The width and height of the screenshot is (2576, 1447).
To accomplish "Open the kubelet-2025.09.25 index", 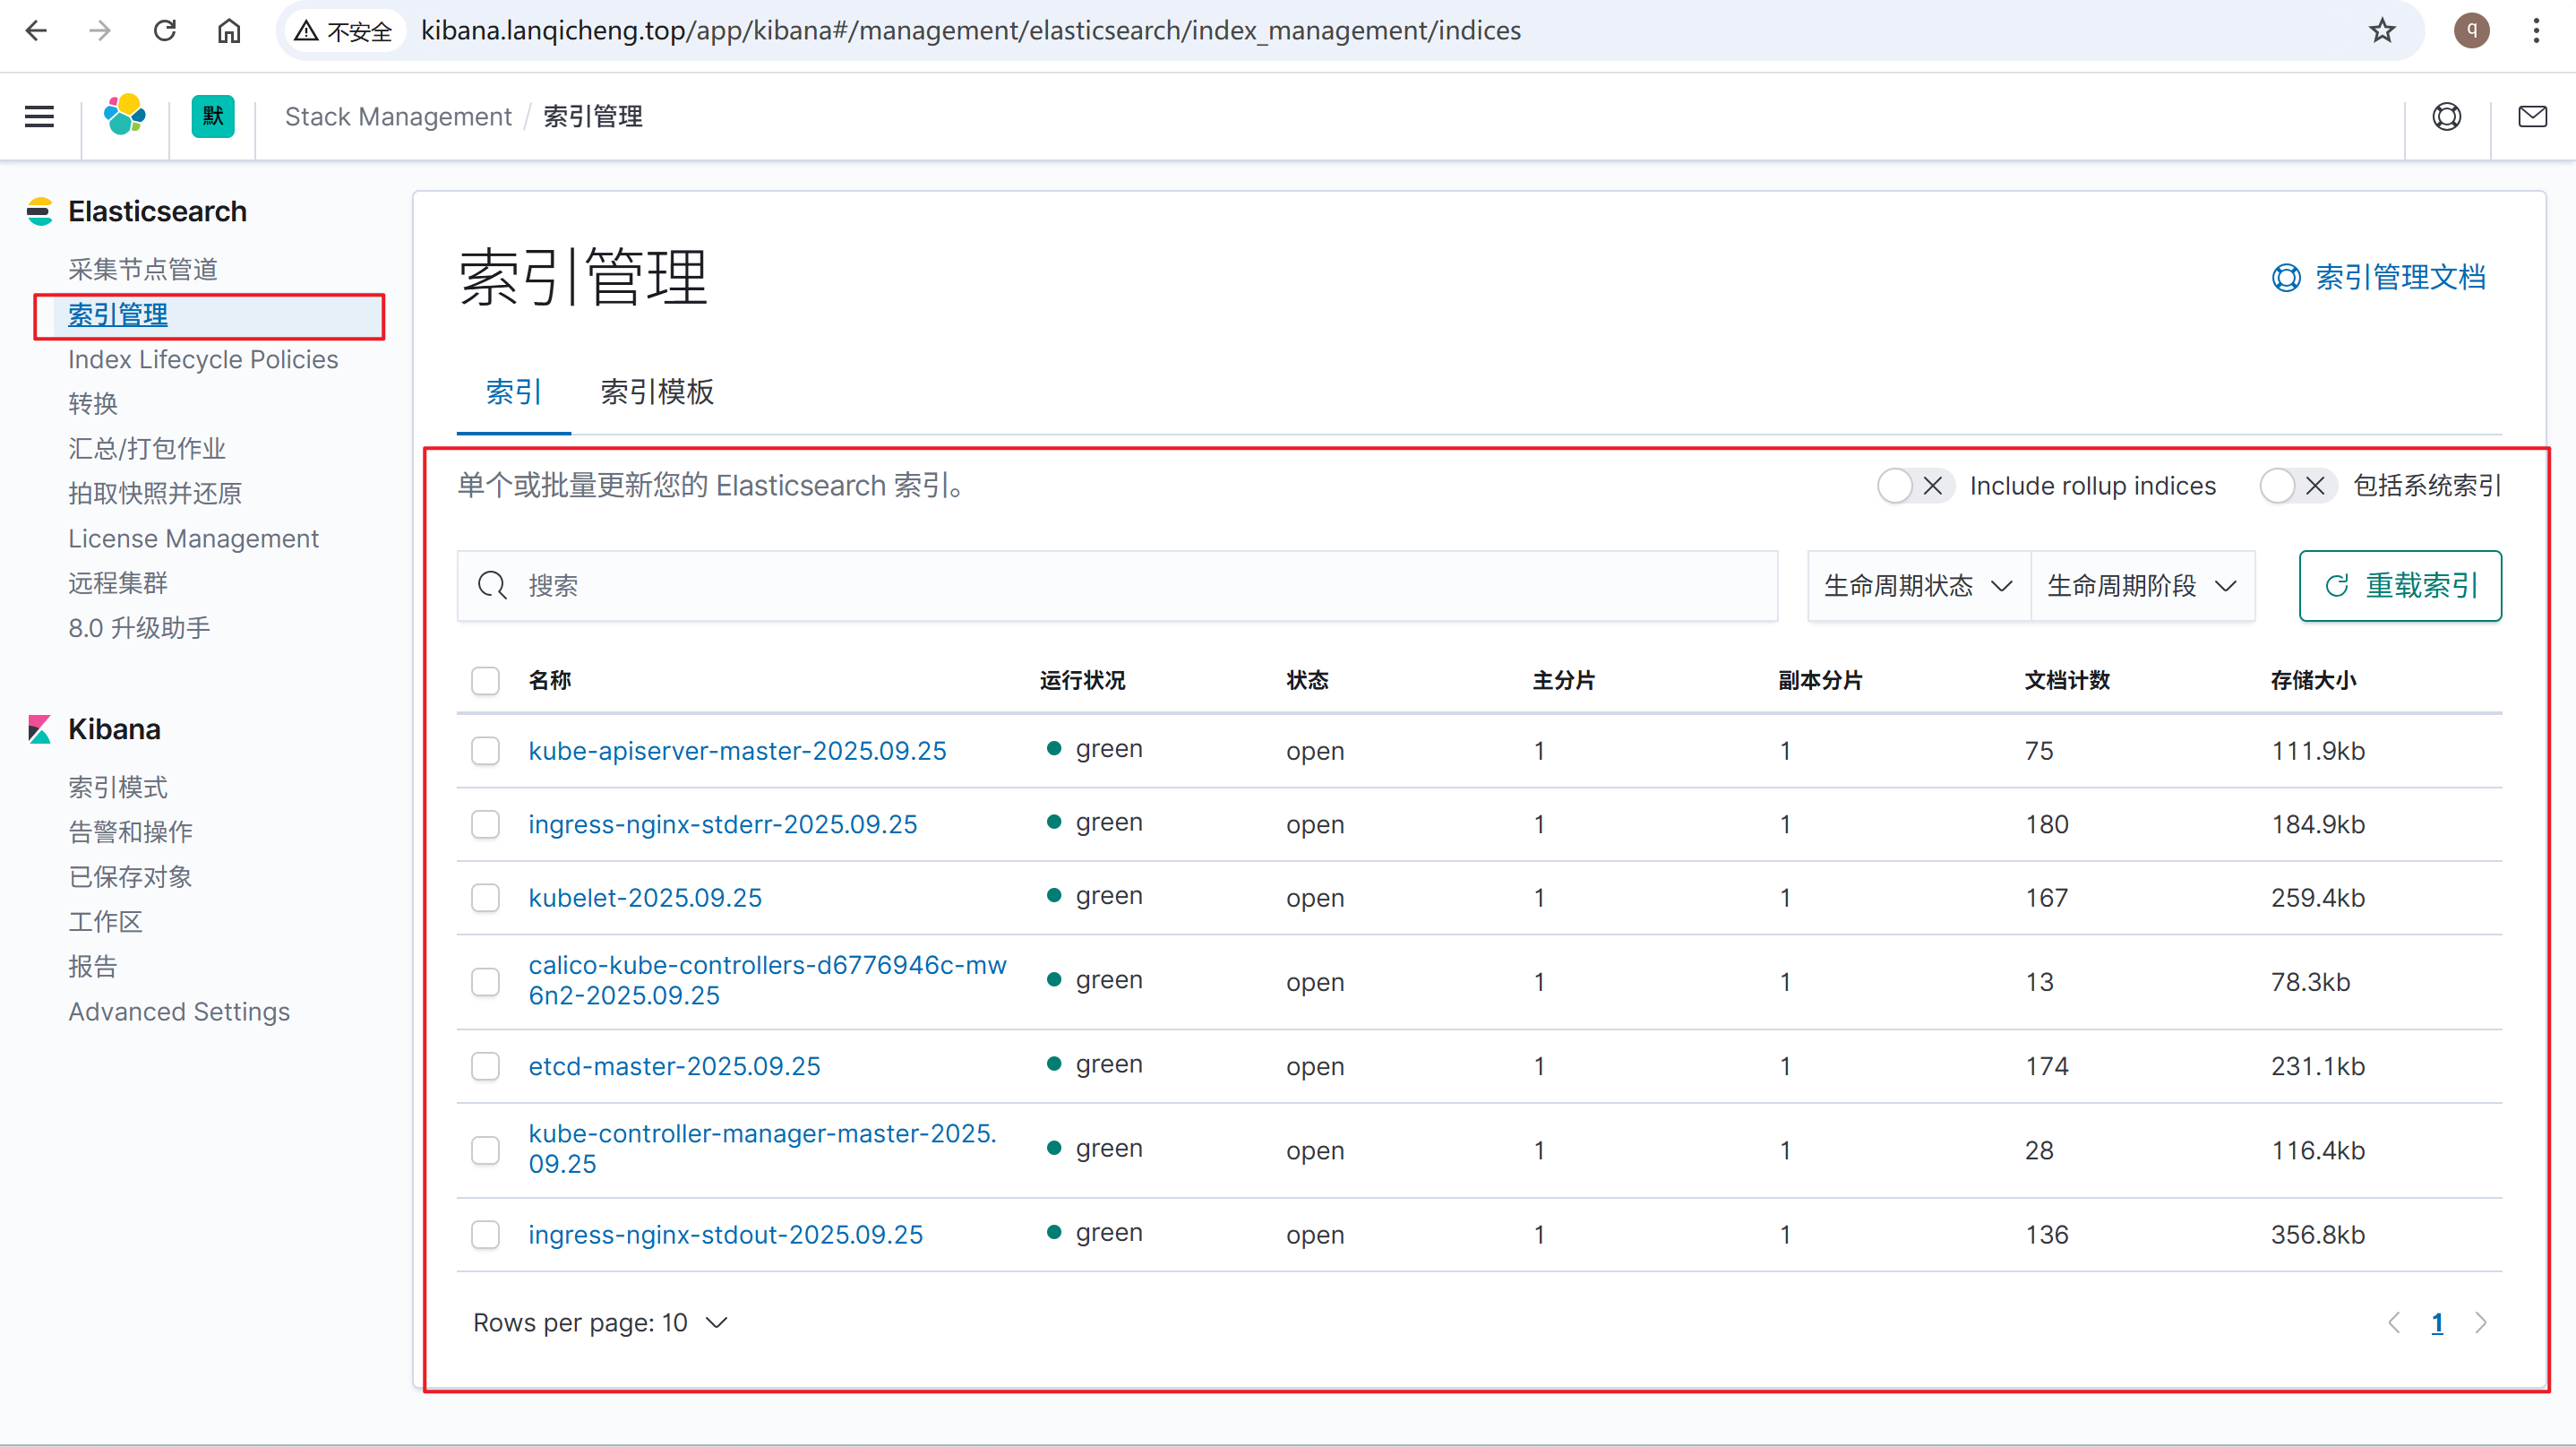I will (x=645, y=898).
